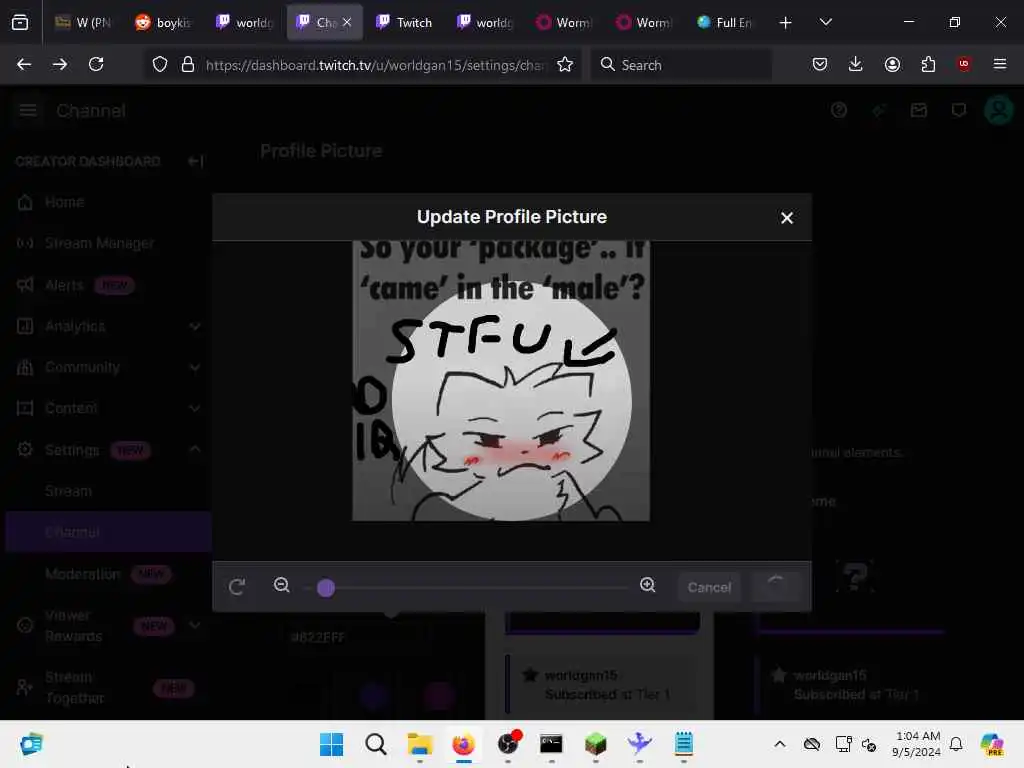Go back to previous page
This screenshot has width=1024, height=768.
[x=24, y=64]
